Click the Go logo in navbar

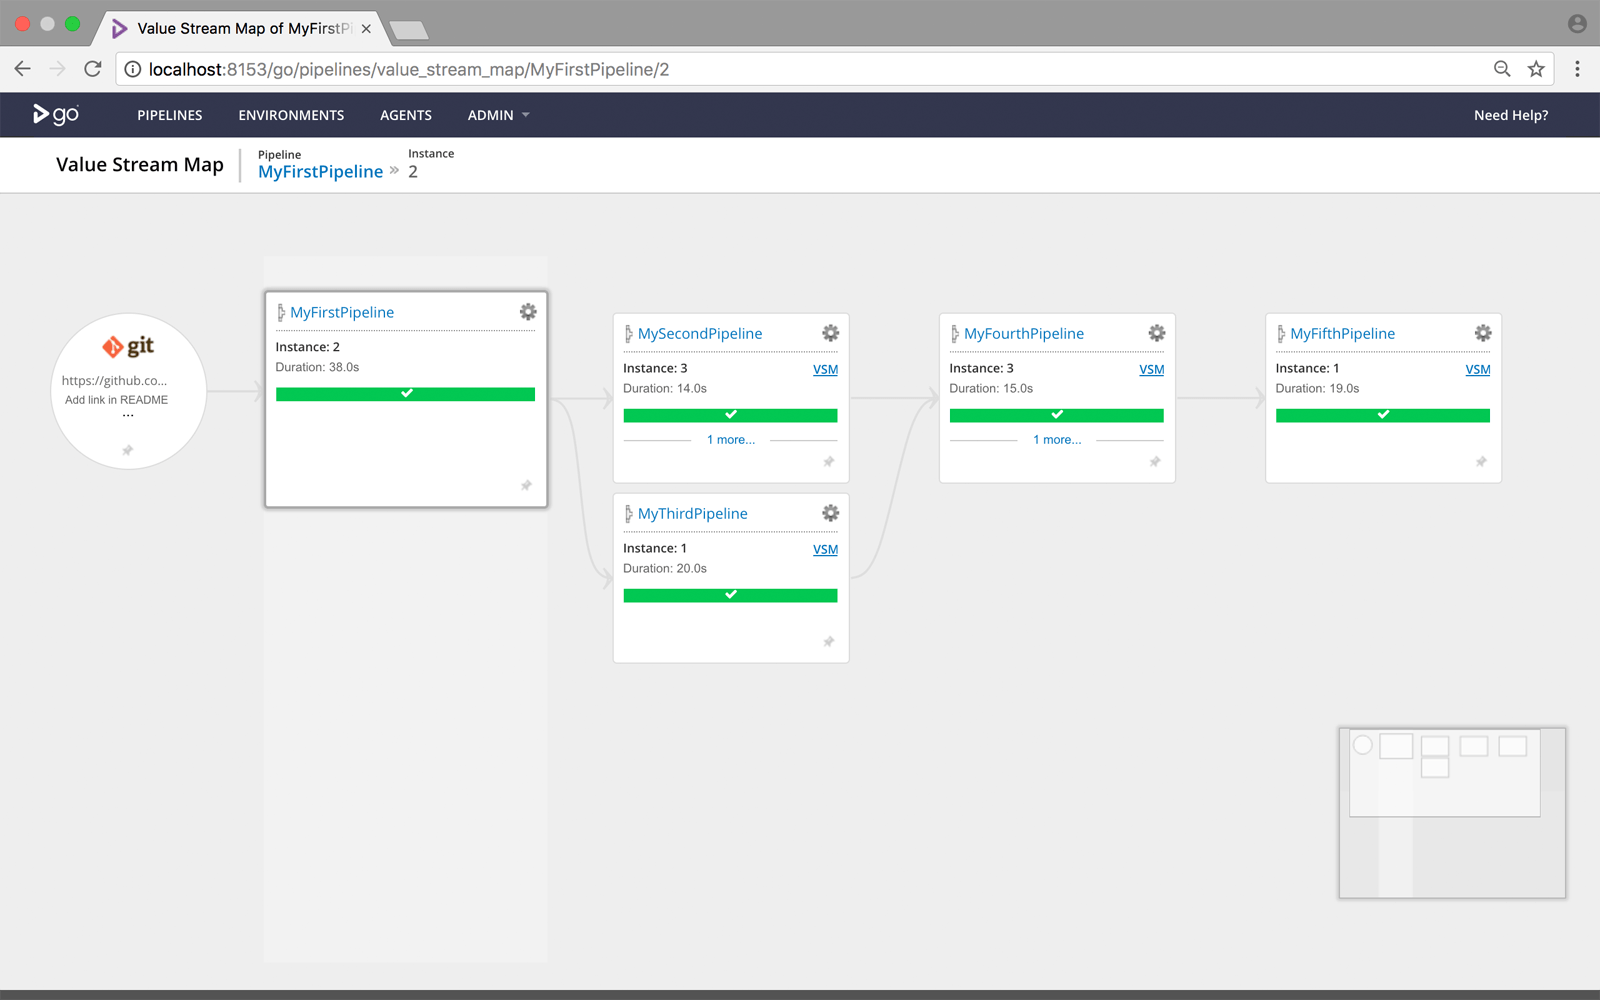56,114
